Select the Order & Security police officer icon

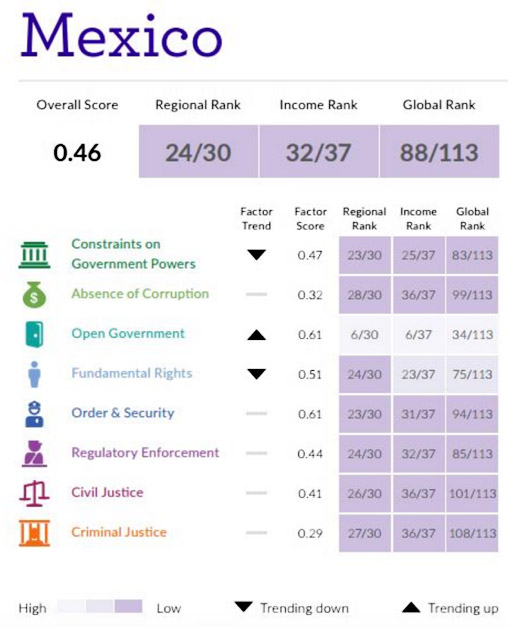tap(34, 414)
